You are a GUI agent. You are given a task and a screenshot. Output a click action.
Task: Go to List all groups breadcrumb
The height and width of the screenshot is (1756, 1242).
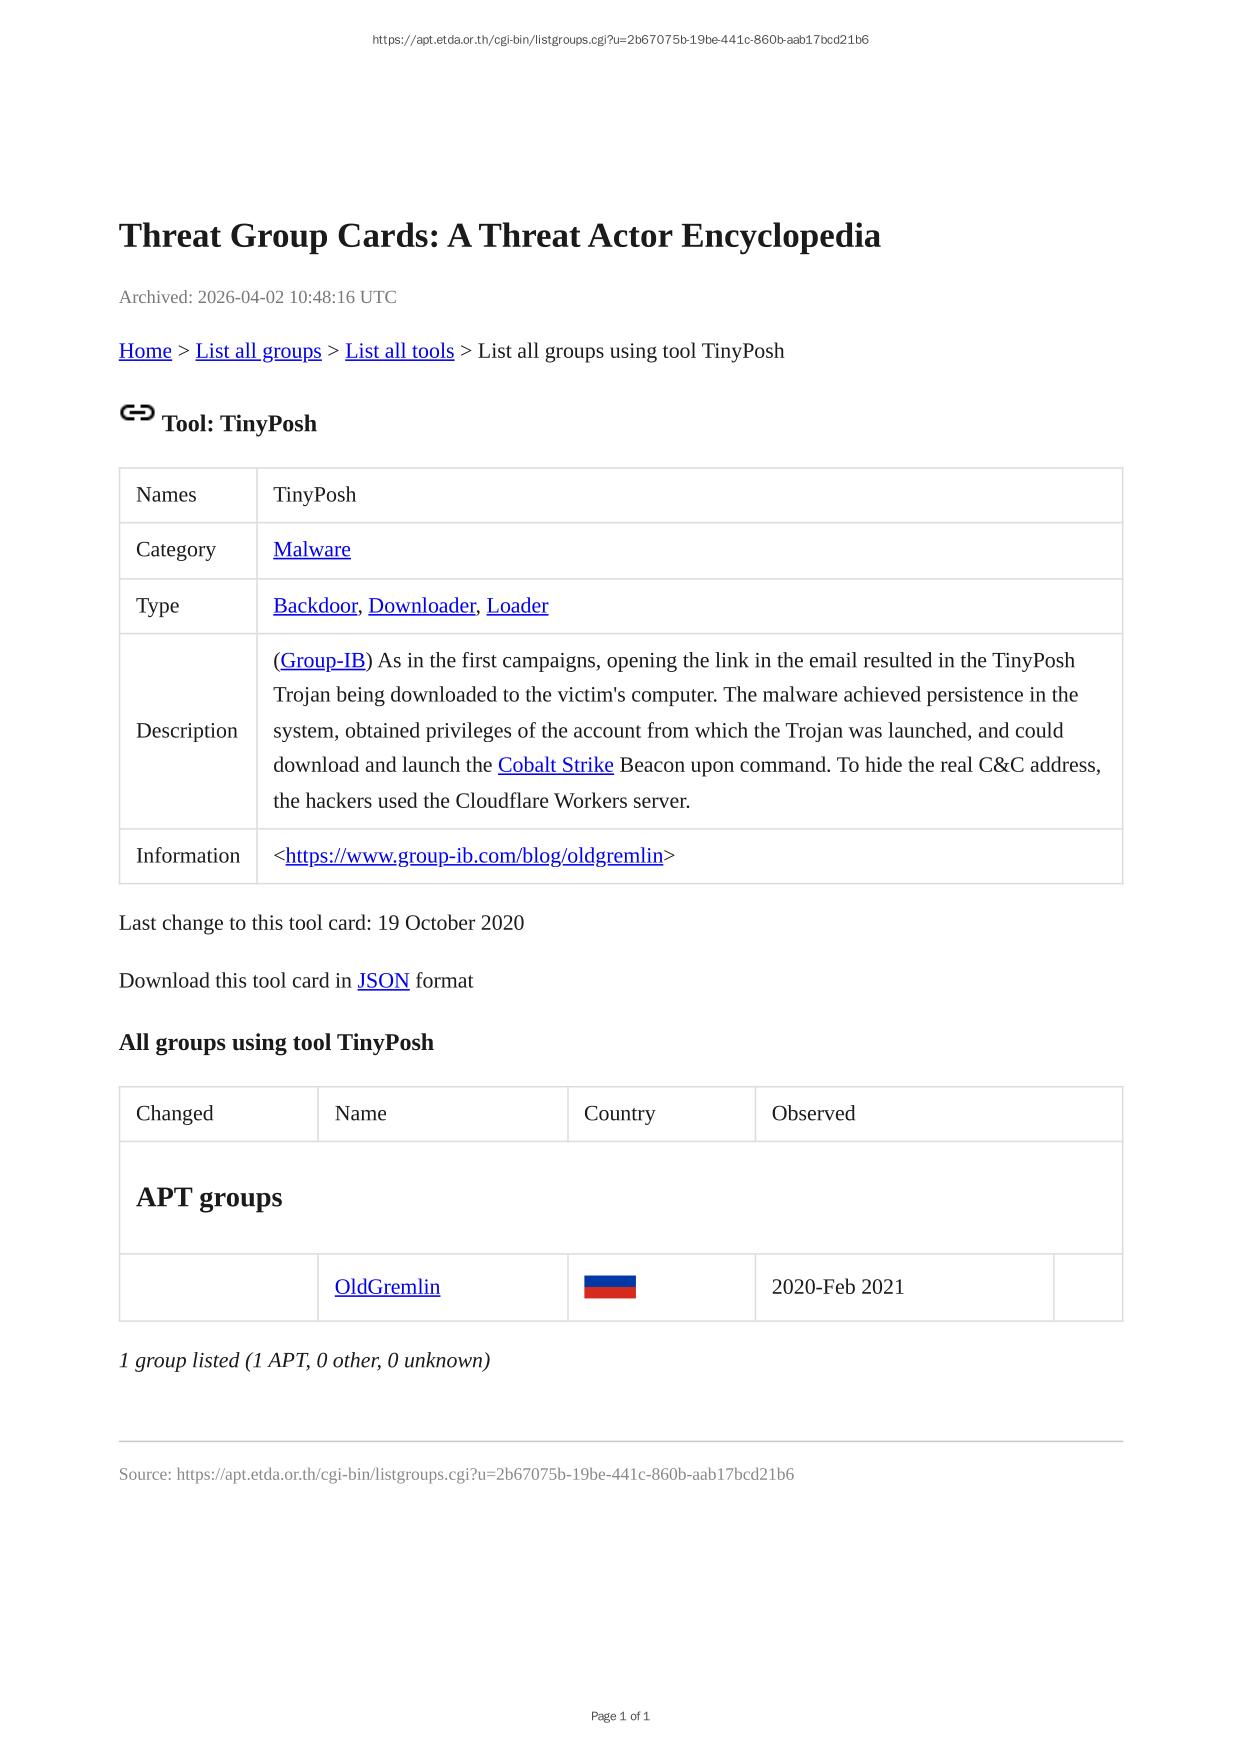point(258,351)
